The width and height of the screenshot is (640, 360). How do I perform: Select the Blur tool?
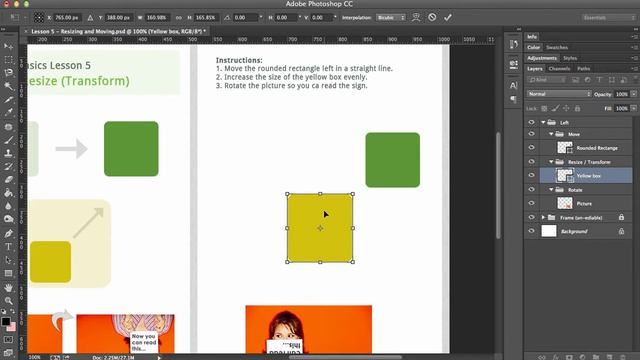tap(8, 206)
